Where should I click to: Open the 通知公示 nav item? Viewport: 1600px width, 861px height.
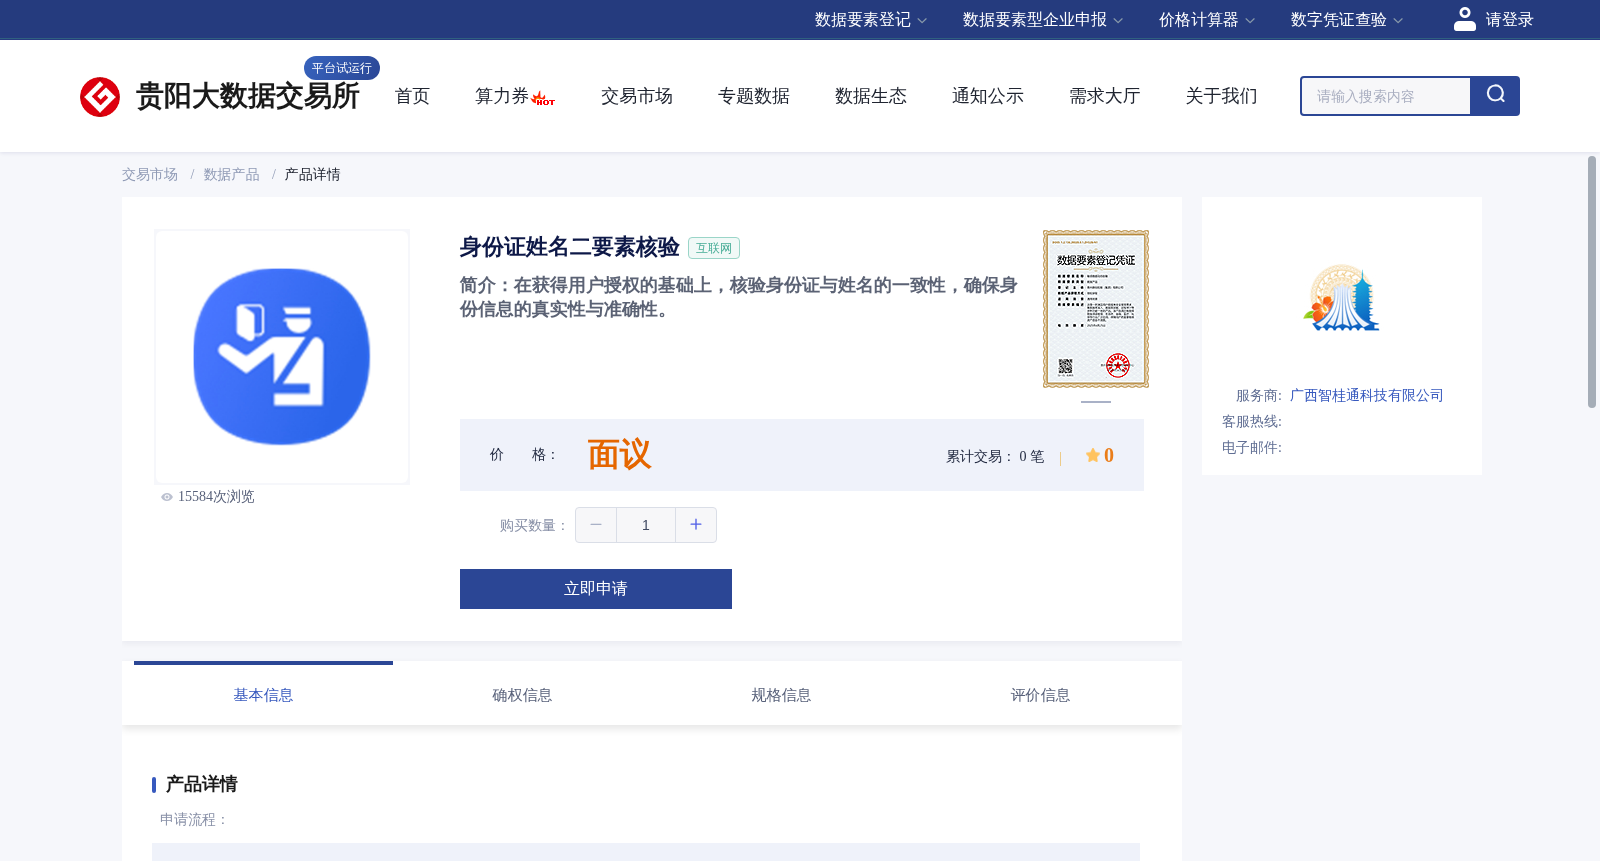[x=988, y=96]
